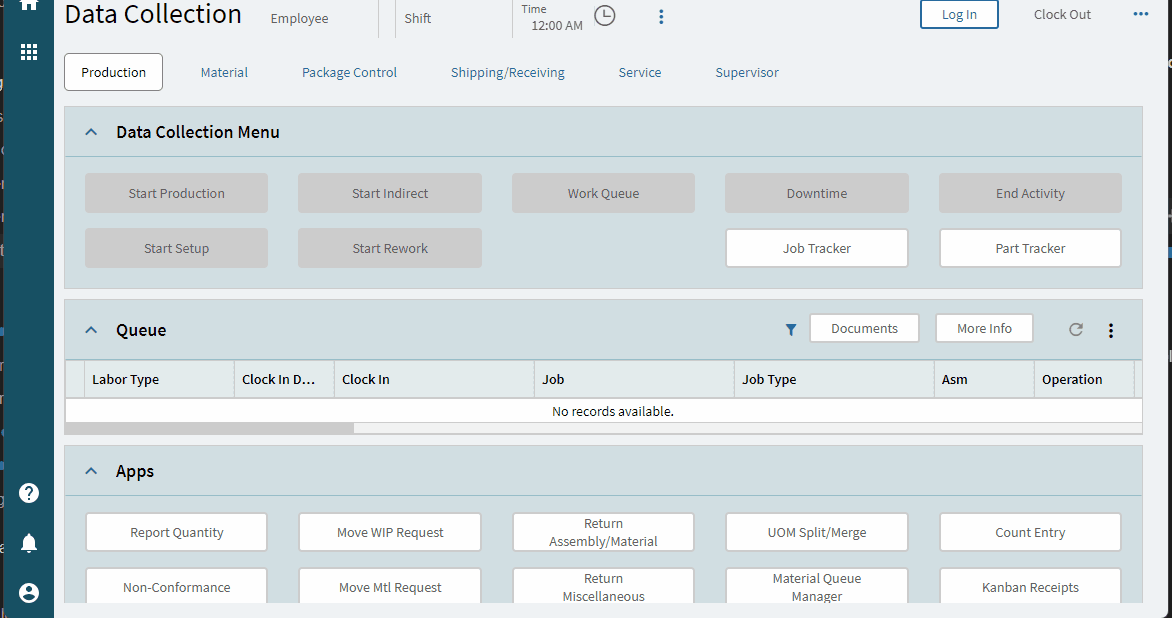Click the Start Rework button

(390, 248)
